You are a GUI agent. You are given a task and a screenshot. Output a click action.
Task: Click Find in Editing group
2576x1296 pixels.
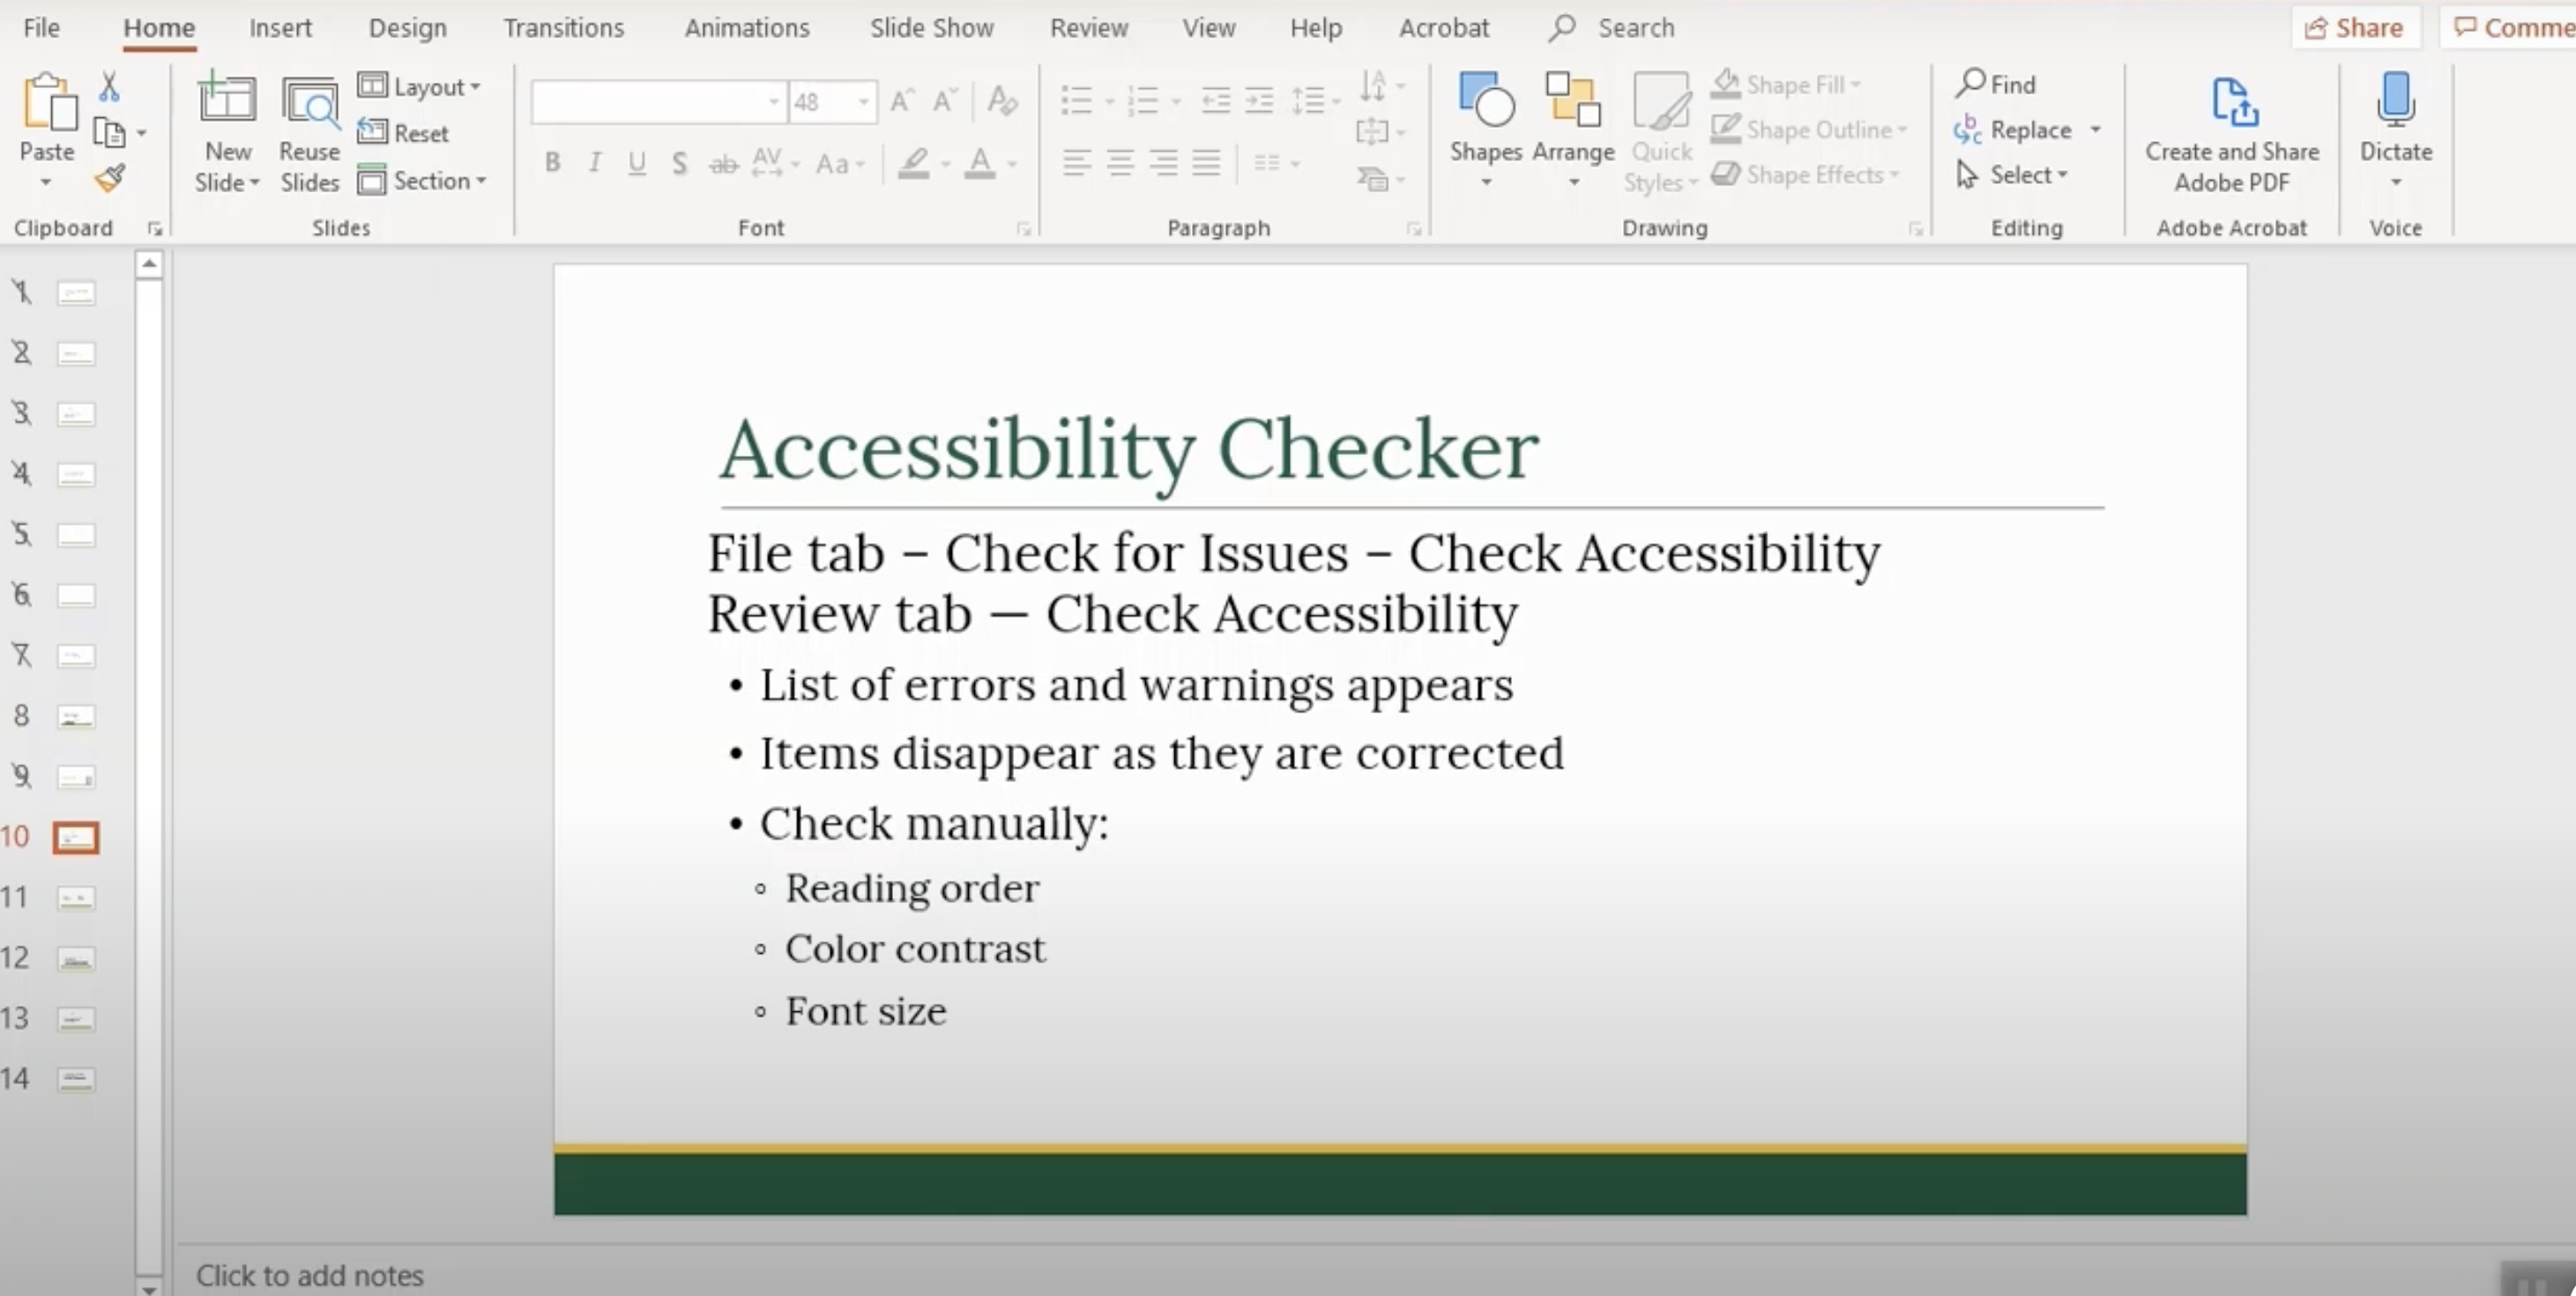pos(1995,84)
